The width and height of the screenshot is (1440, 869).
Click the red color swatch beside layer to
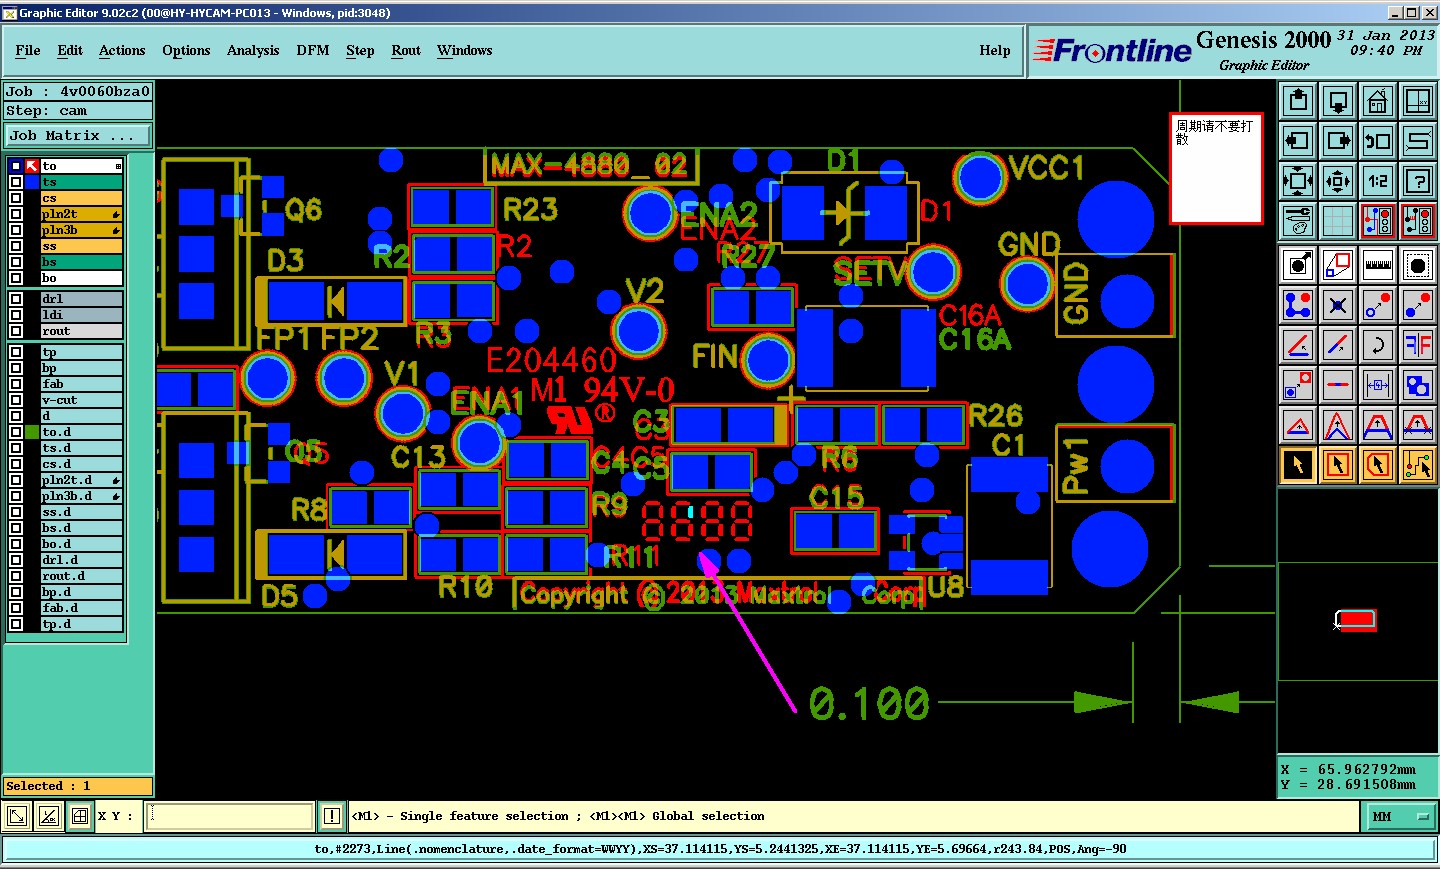point(32,166)
